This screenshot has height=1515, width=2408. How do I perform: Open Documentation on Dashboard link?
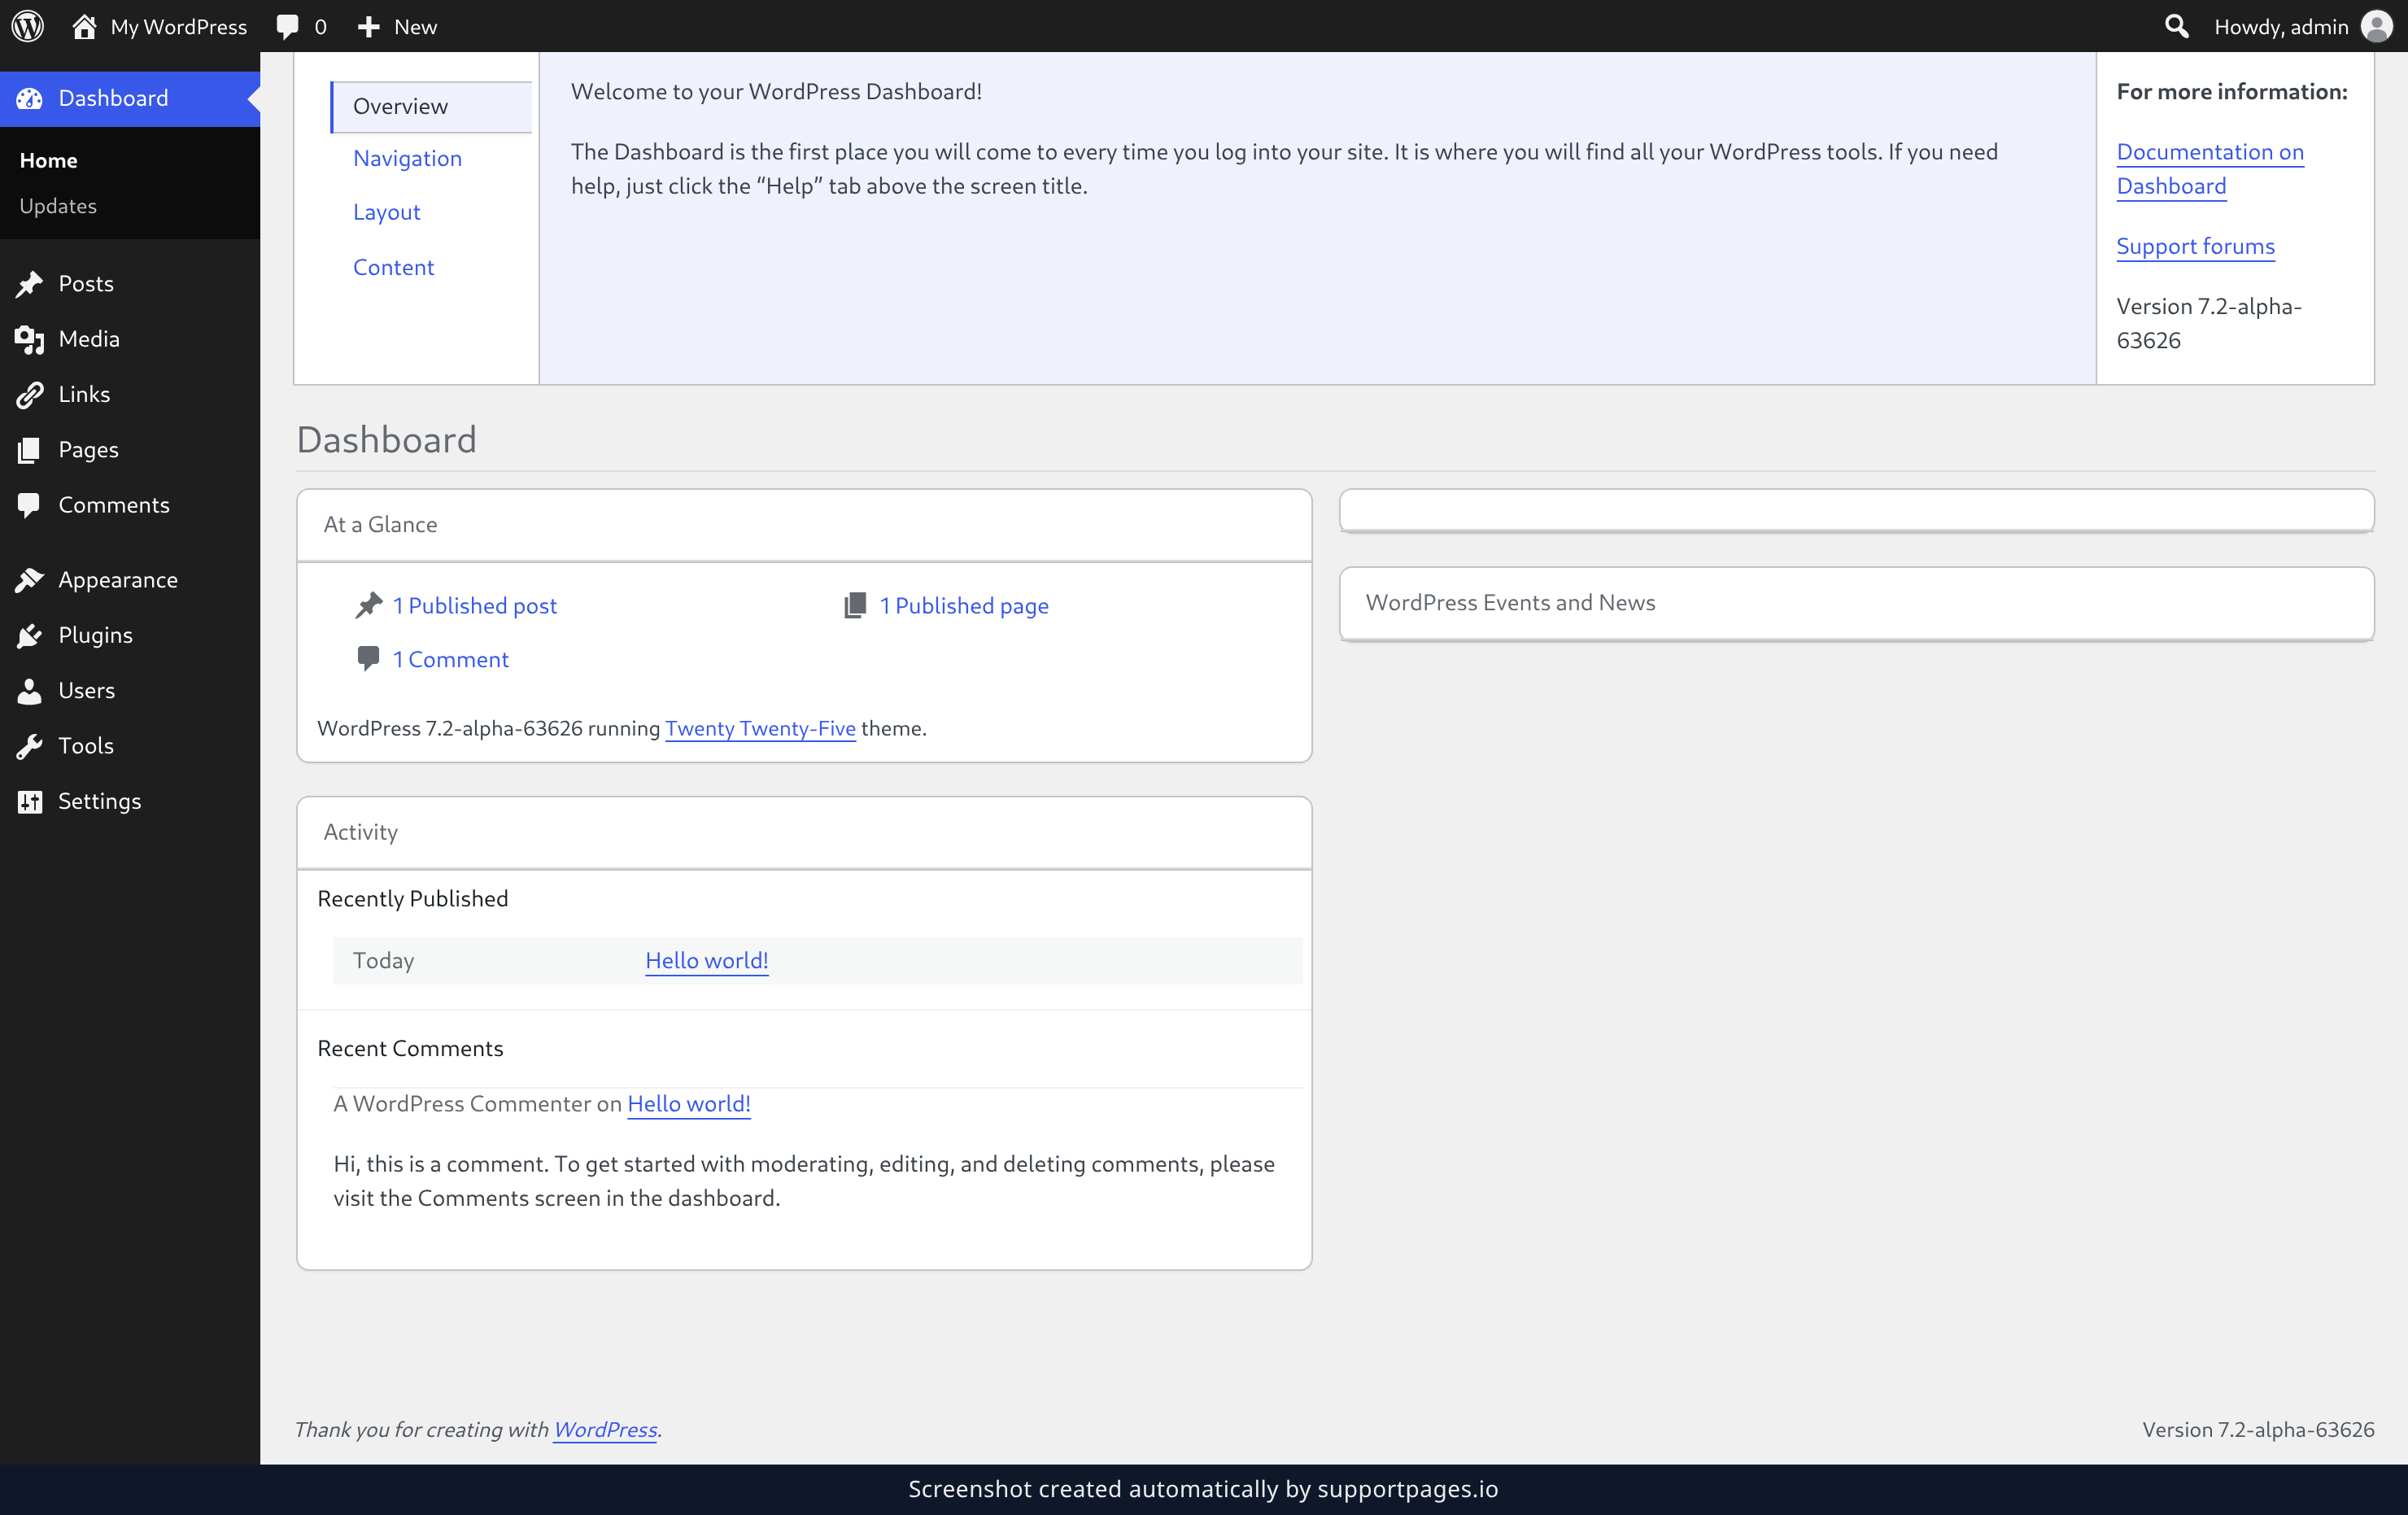(2210, 169)
